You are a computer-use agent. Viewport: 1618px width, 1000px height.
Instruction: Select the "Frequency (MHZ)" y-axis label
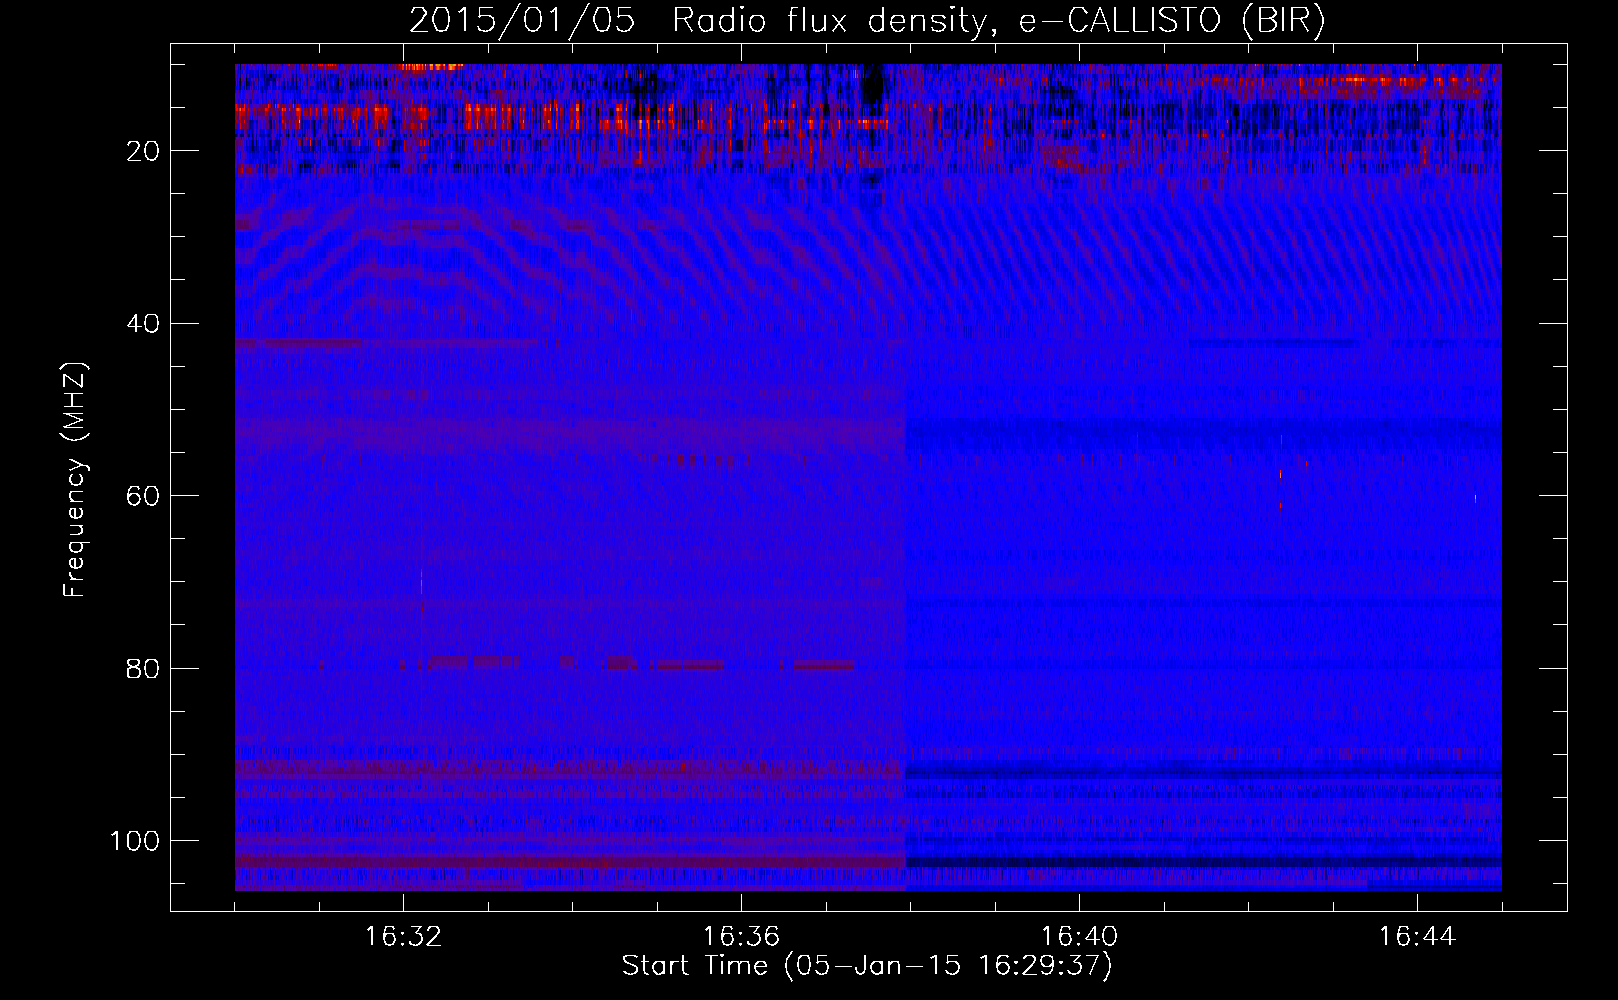pyautogui.click(x=75, y=480)
